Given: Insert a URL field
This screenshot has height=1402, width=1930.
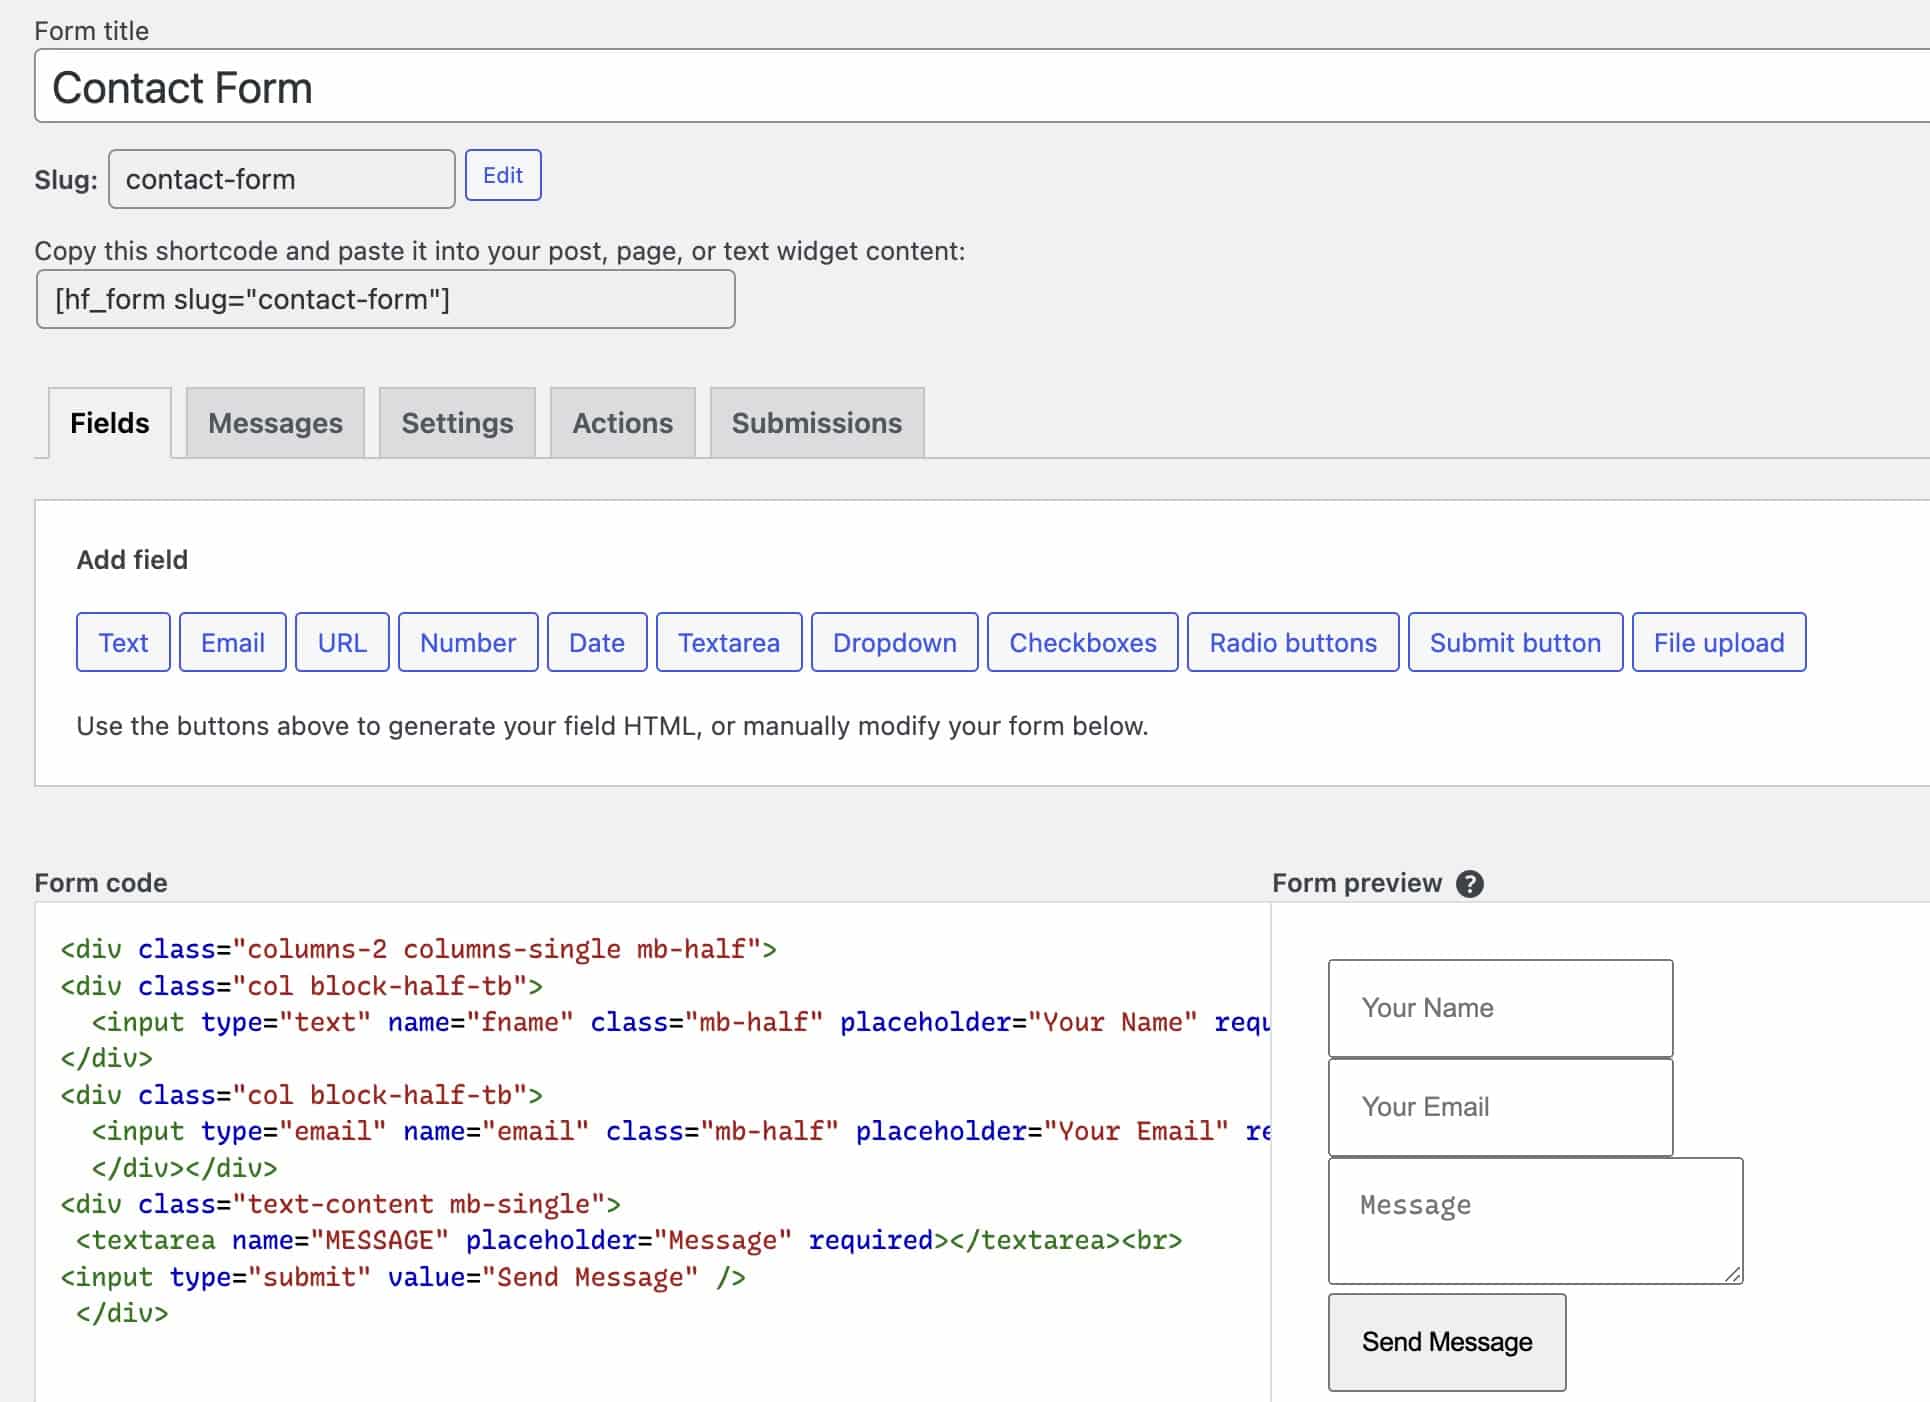Looking at the screenshot, I should [342, 642].
